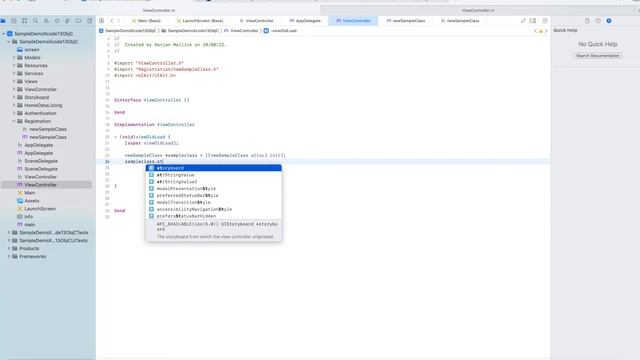Show the History inspector
The height and width of the screenshot is (360, 640).
pos(598,20)
